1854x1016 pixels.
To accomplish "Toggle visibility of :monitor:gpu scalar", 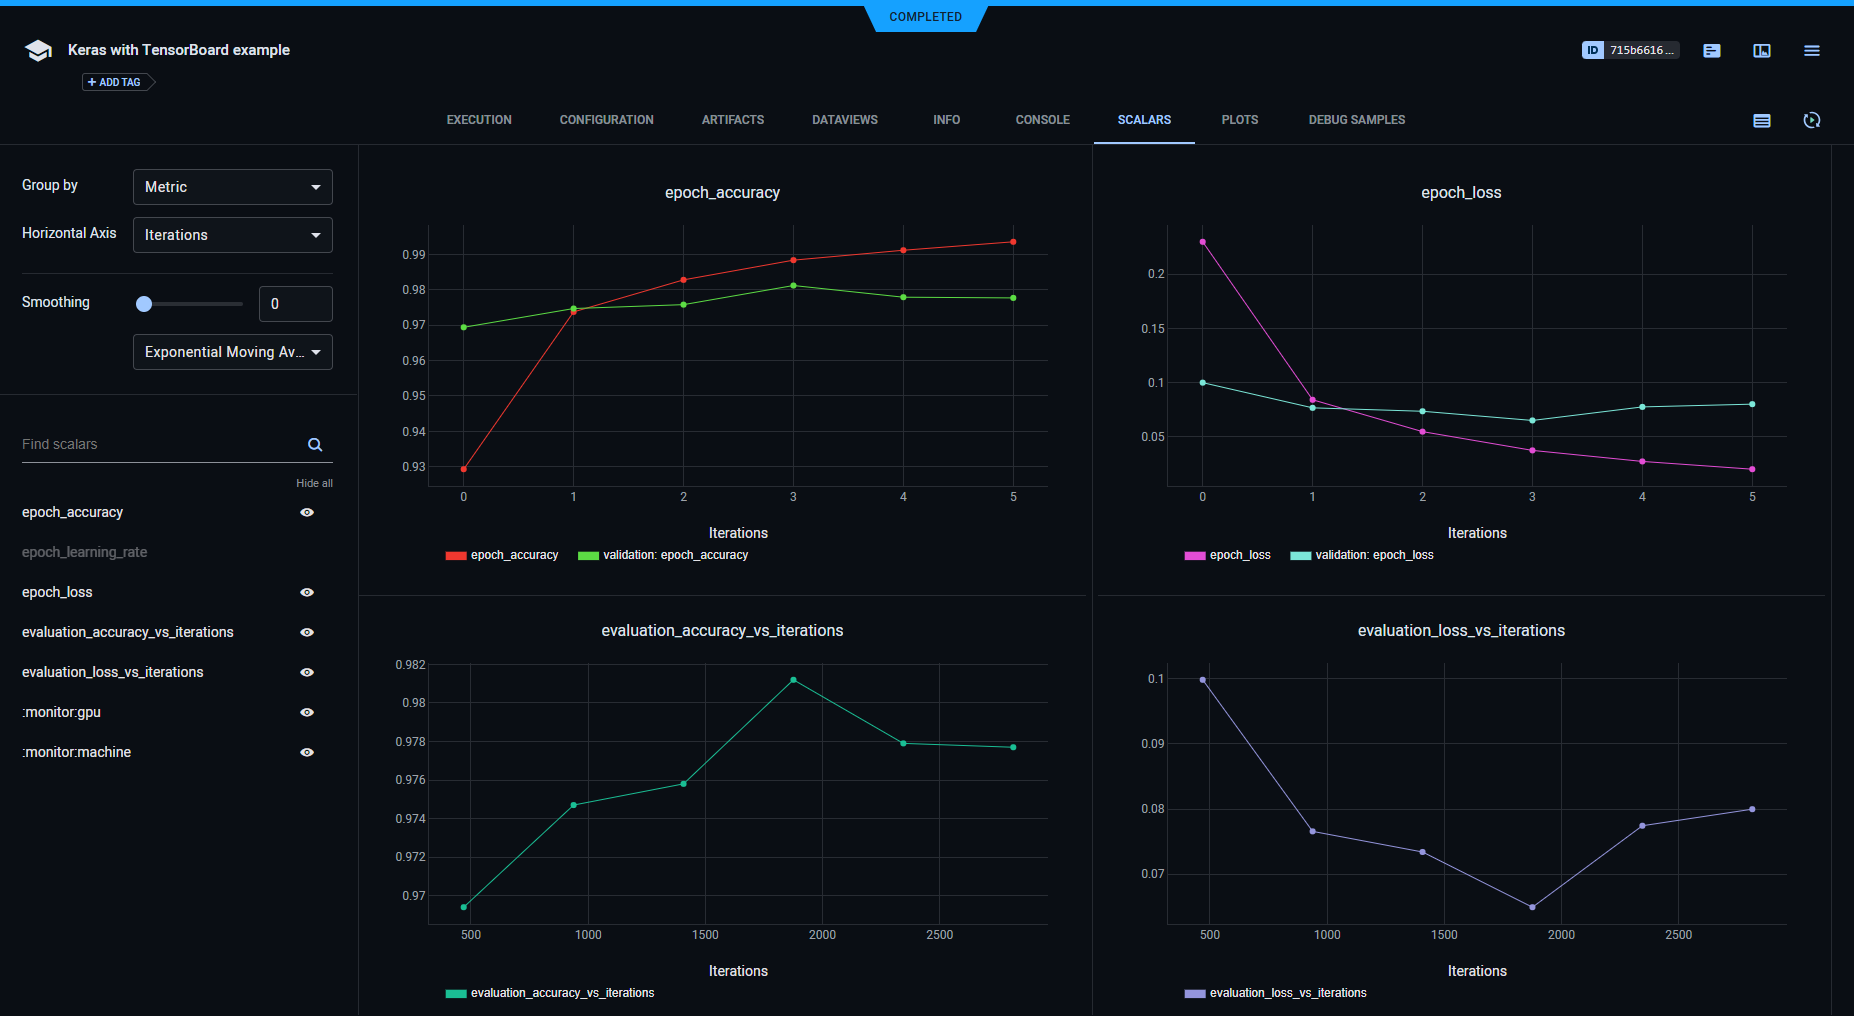I will point(307,713).
